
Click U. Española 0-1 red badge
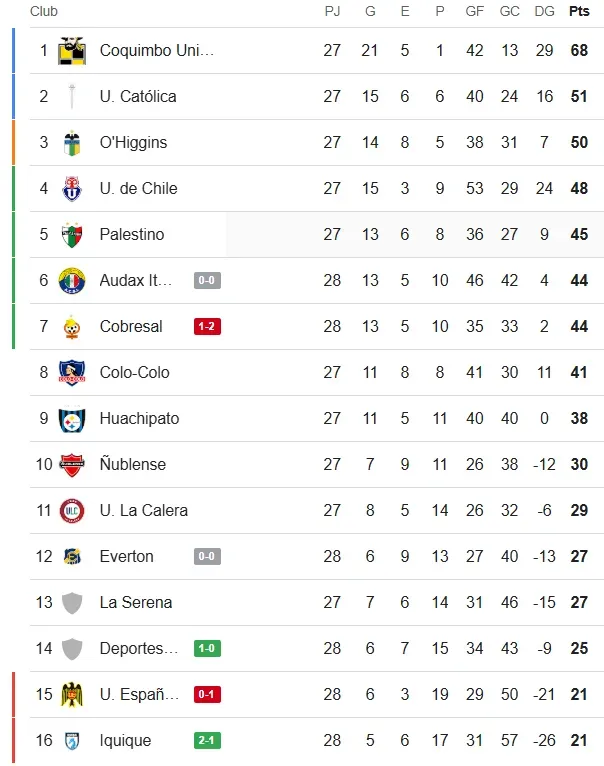[x=207, y=694]
